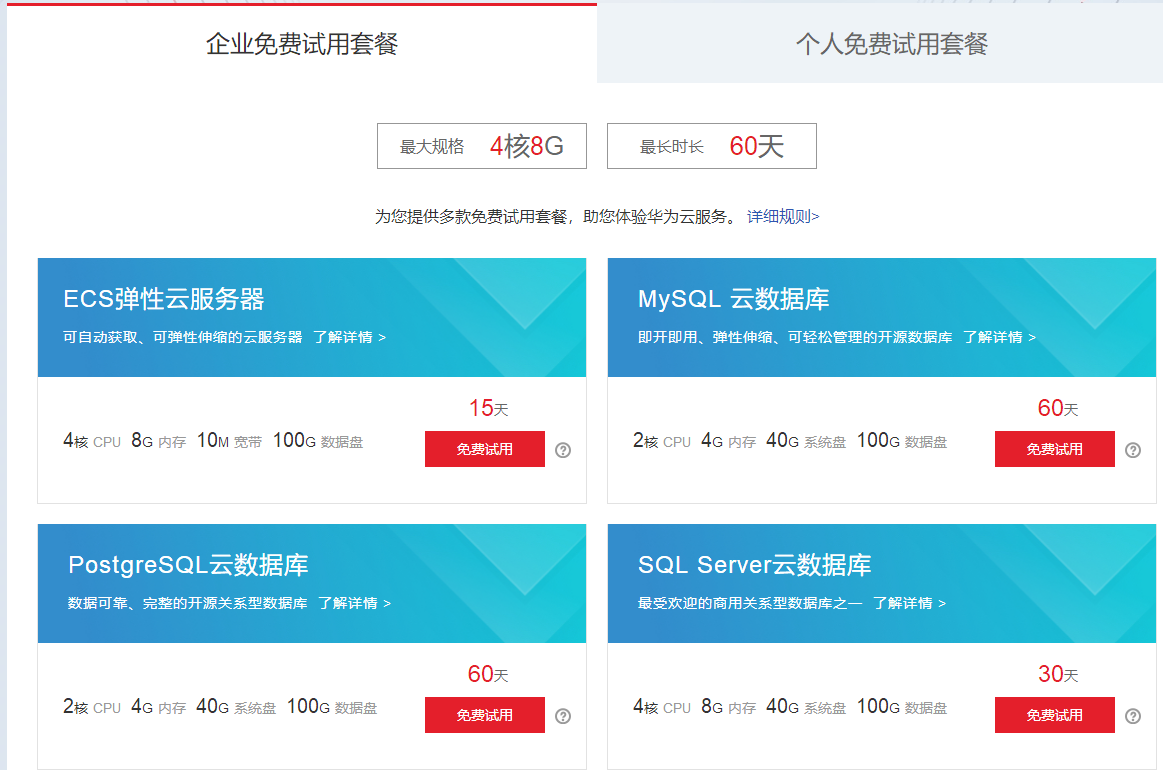Click the 最长时长 60天 box

(711, 146)
